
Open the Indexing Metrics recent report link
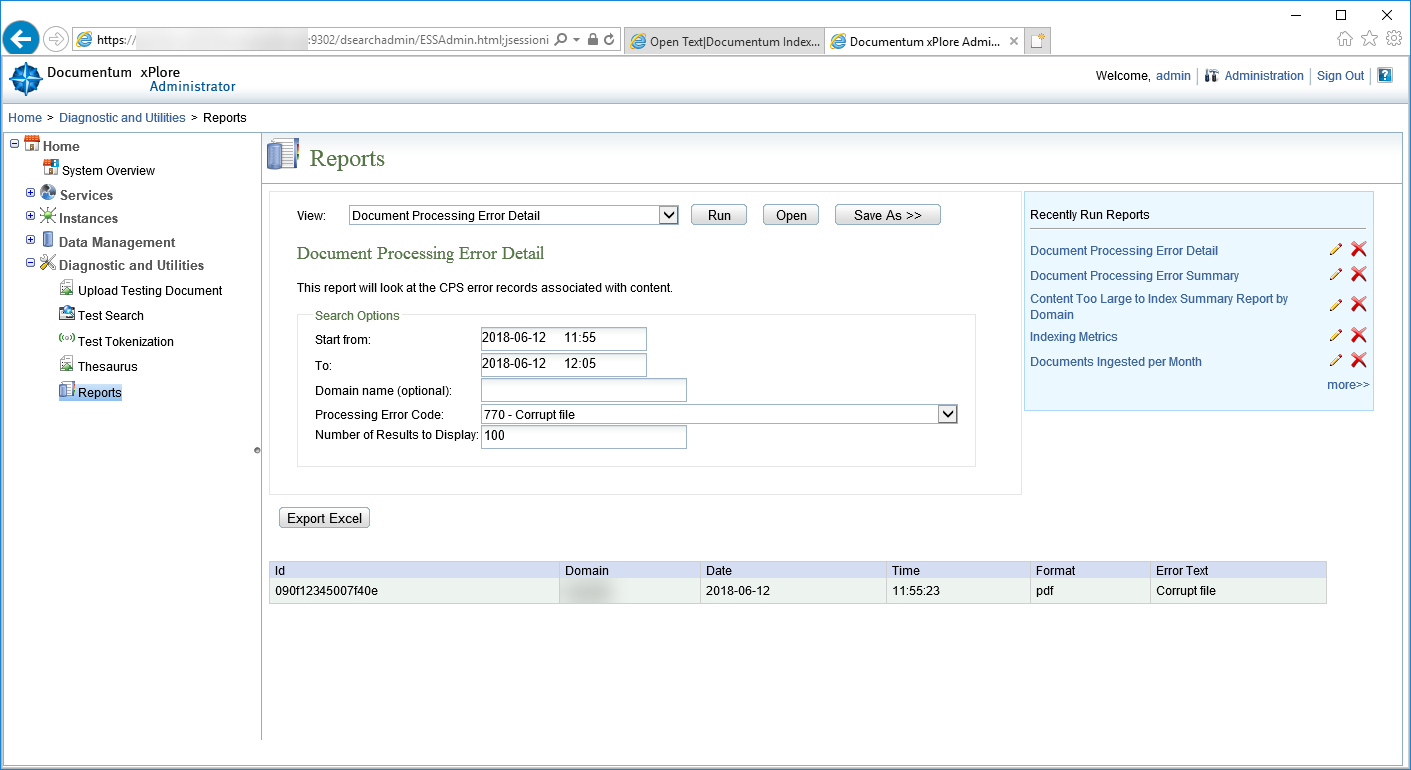[1074, 337]
